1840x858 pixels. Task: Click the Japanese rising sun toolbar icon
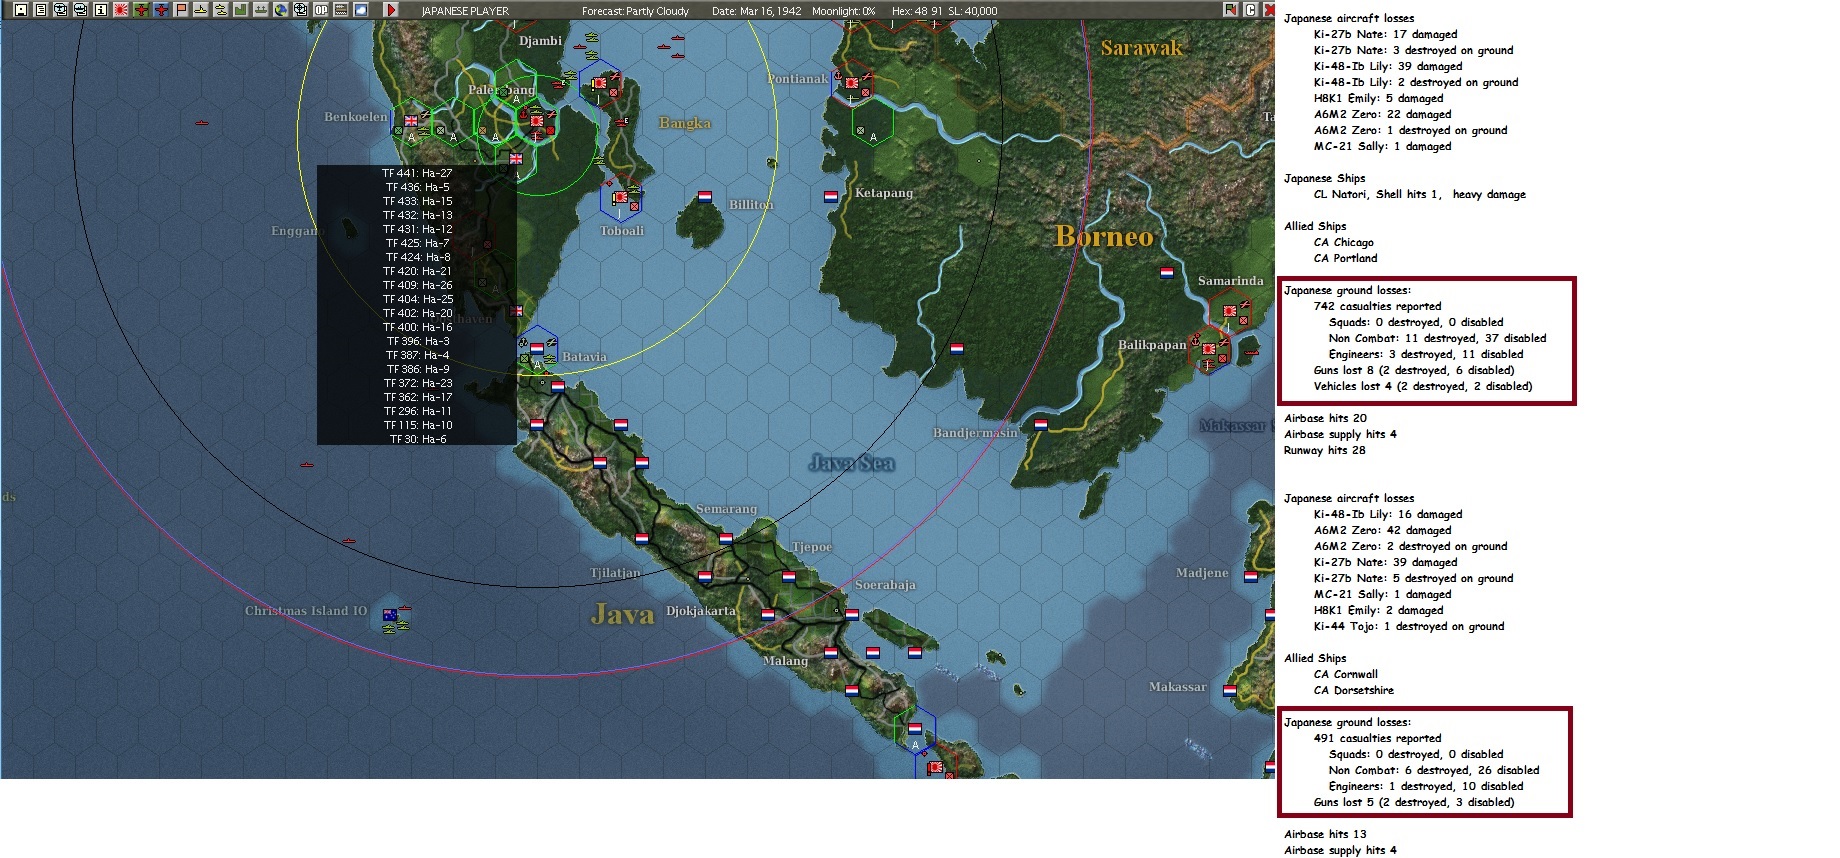pos(121,10)
